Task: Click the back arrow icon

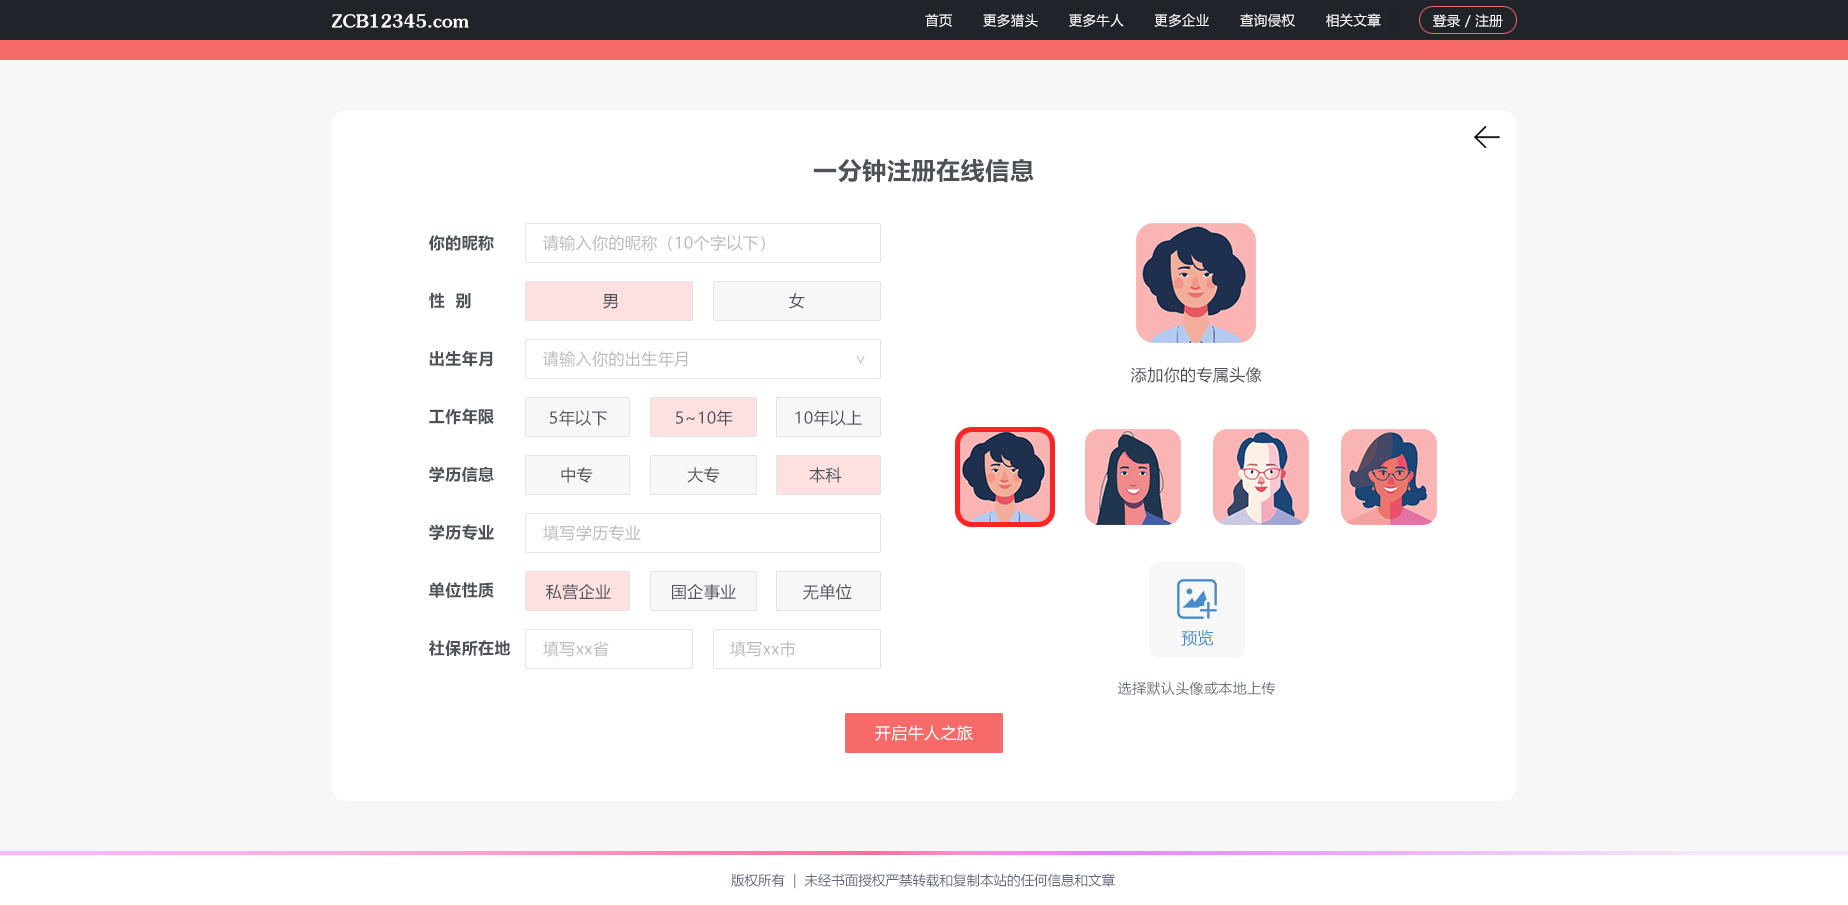Action: (1486, 137)
